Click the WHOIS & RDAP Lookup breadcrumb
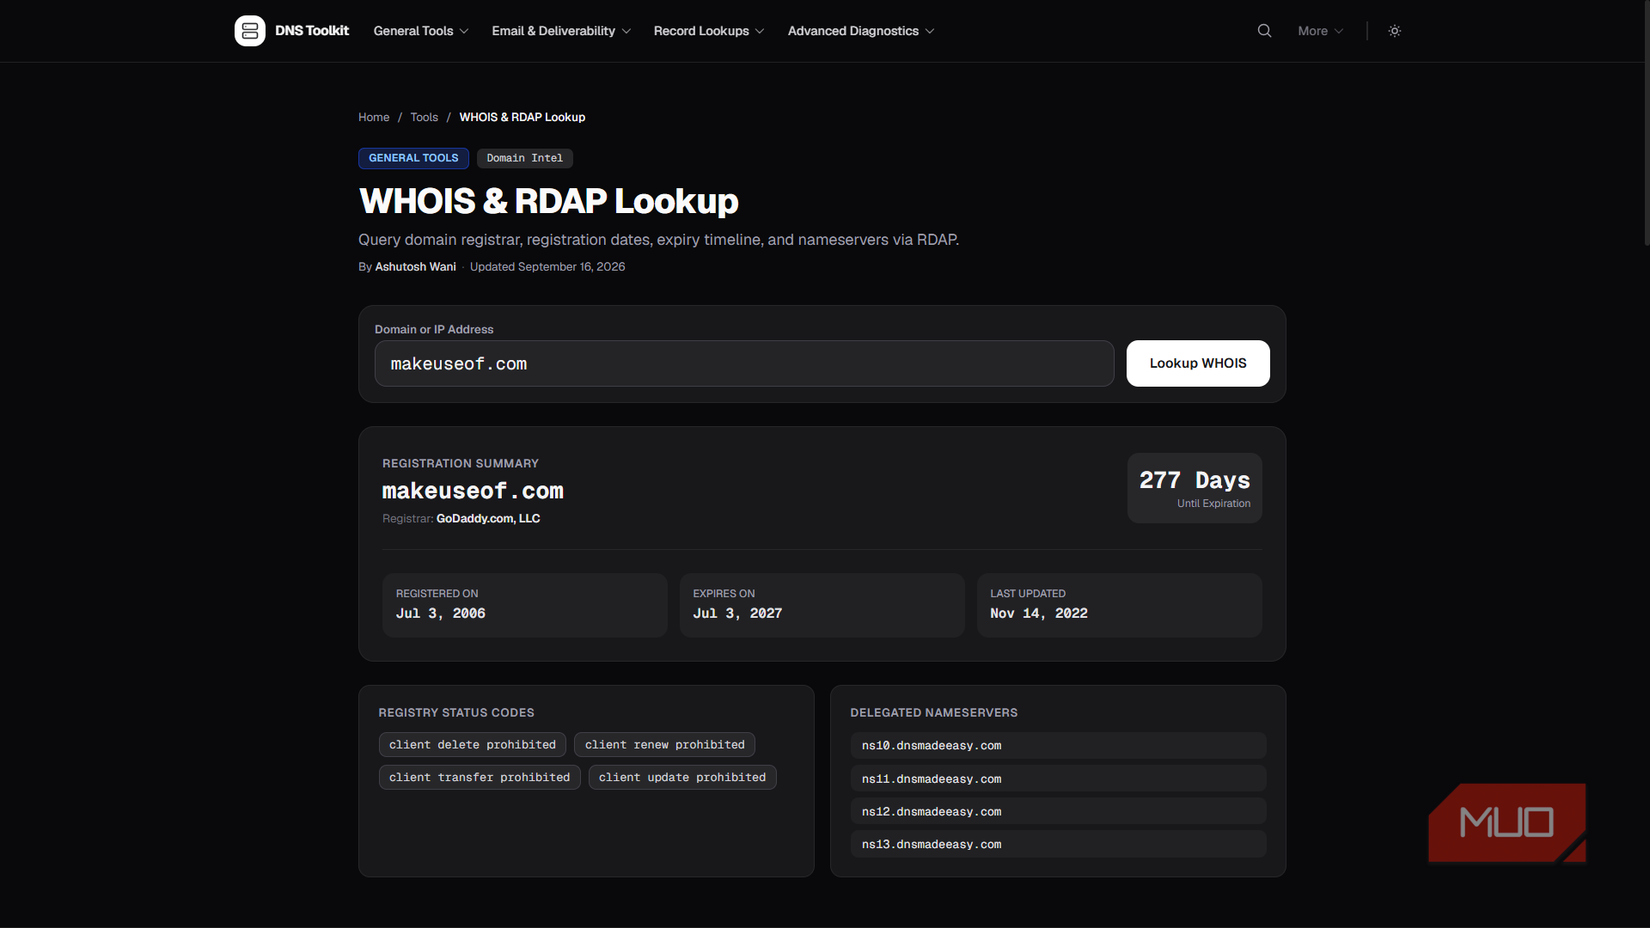Screen dimensions: 1650x928 pos(522,117)
